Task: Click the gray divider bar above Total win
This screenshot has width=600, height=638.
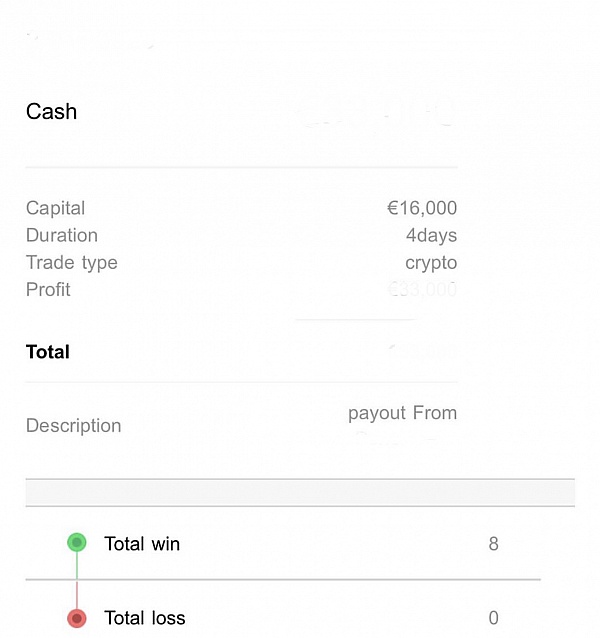Action: click(300, 493)
